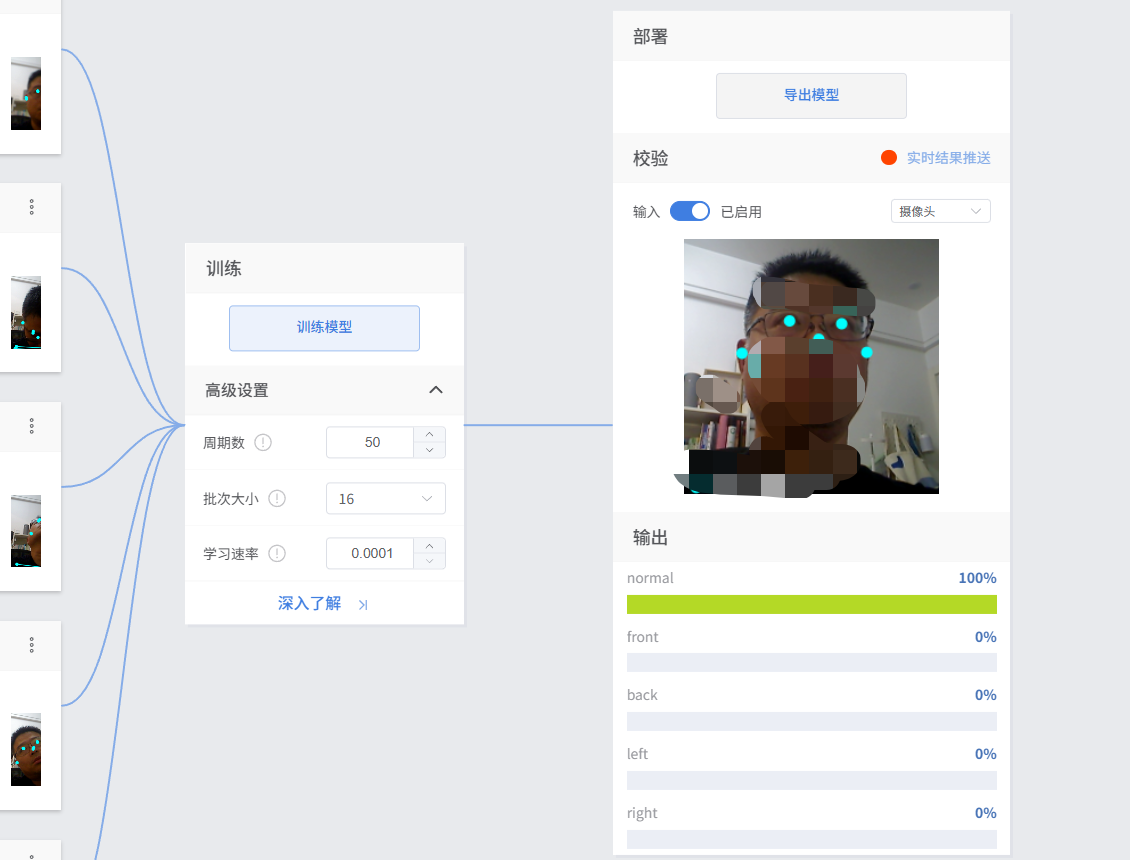Click the 实时结果推送 link
The width and height of the screenshot is (1130, 860).
click(x=948, y=158)
